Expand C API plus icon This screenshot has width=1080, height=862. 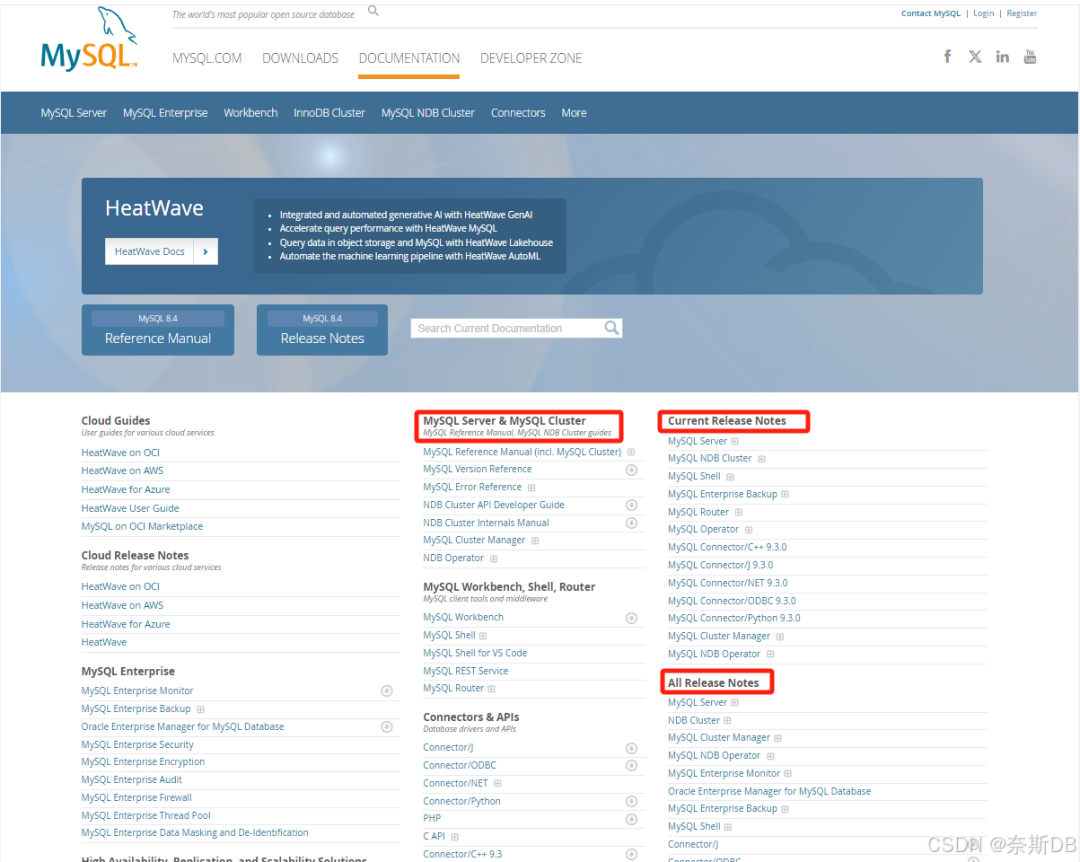point(455,837)
